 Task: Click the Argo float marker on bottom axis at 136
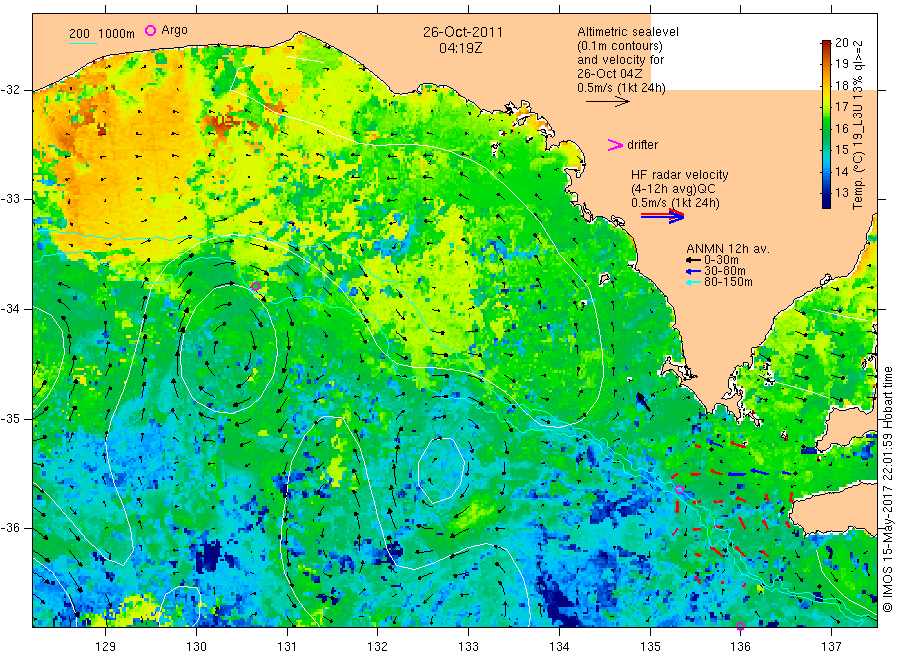point(740,626)
